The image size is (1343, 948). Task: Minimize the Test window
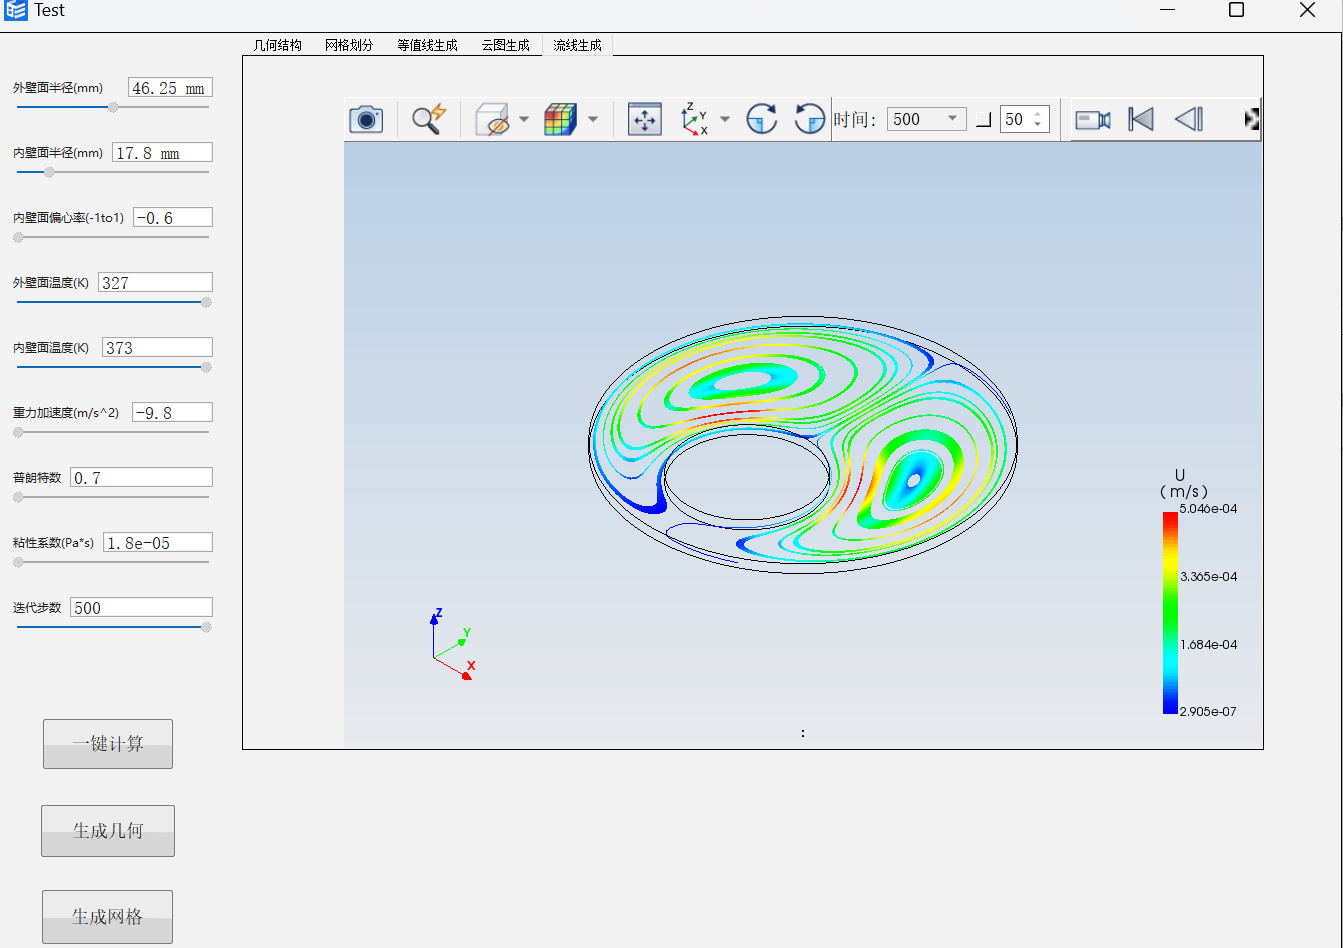click(x=1168, y=10)
